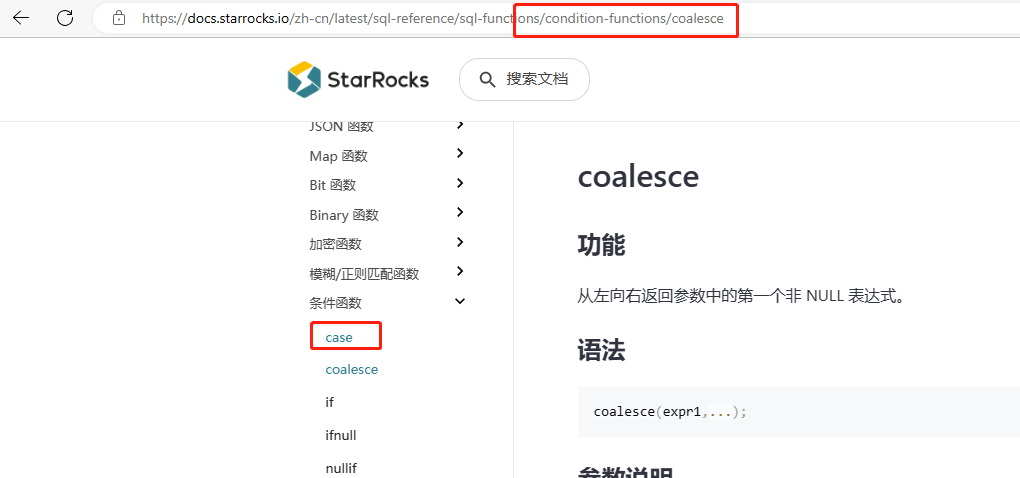Expand the Binary 函数 chevron
The height and width of the screenshot is (478, 1020).
pyautogui.click(x=460, y=213)
